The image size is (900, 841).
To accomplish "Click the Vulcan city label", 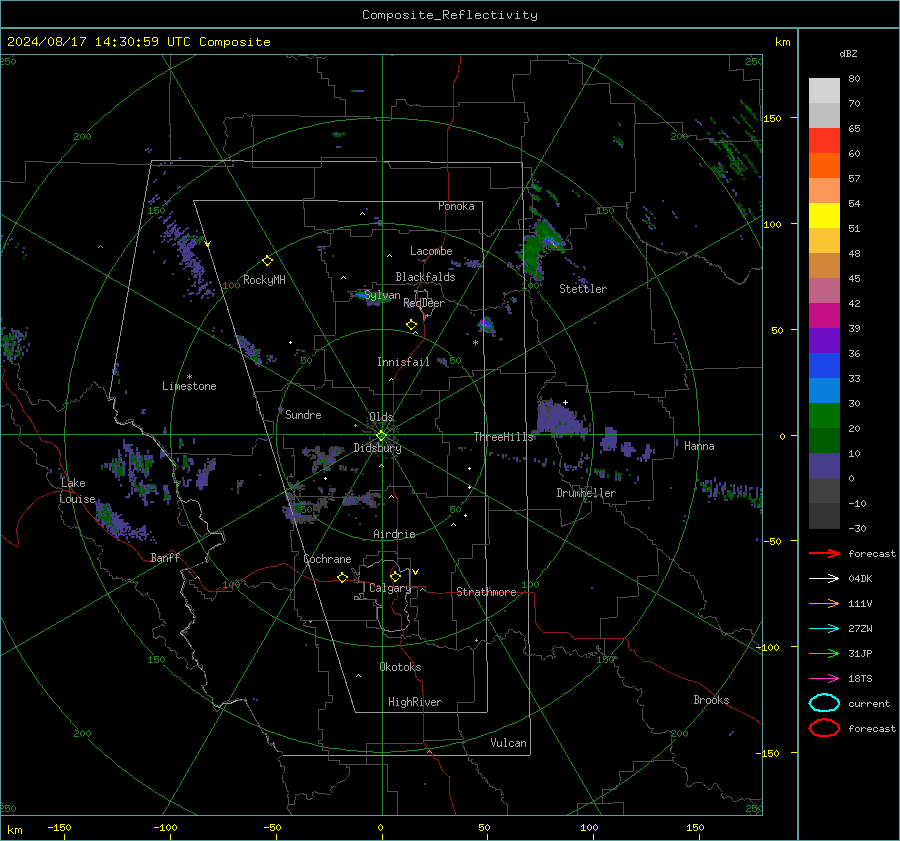I will (508, 743).
